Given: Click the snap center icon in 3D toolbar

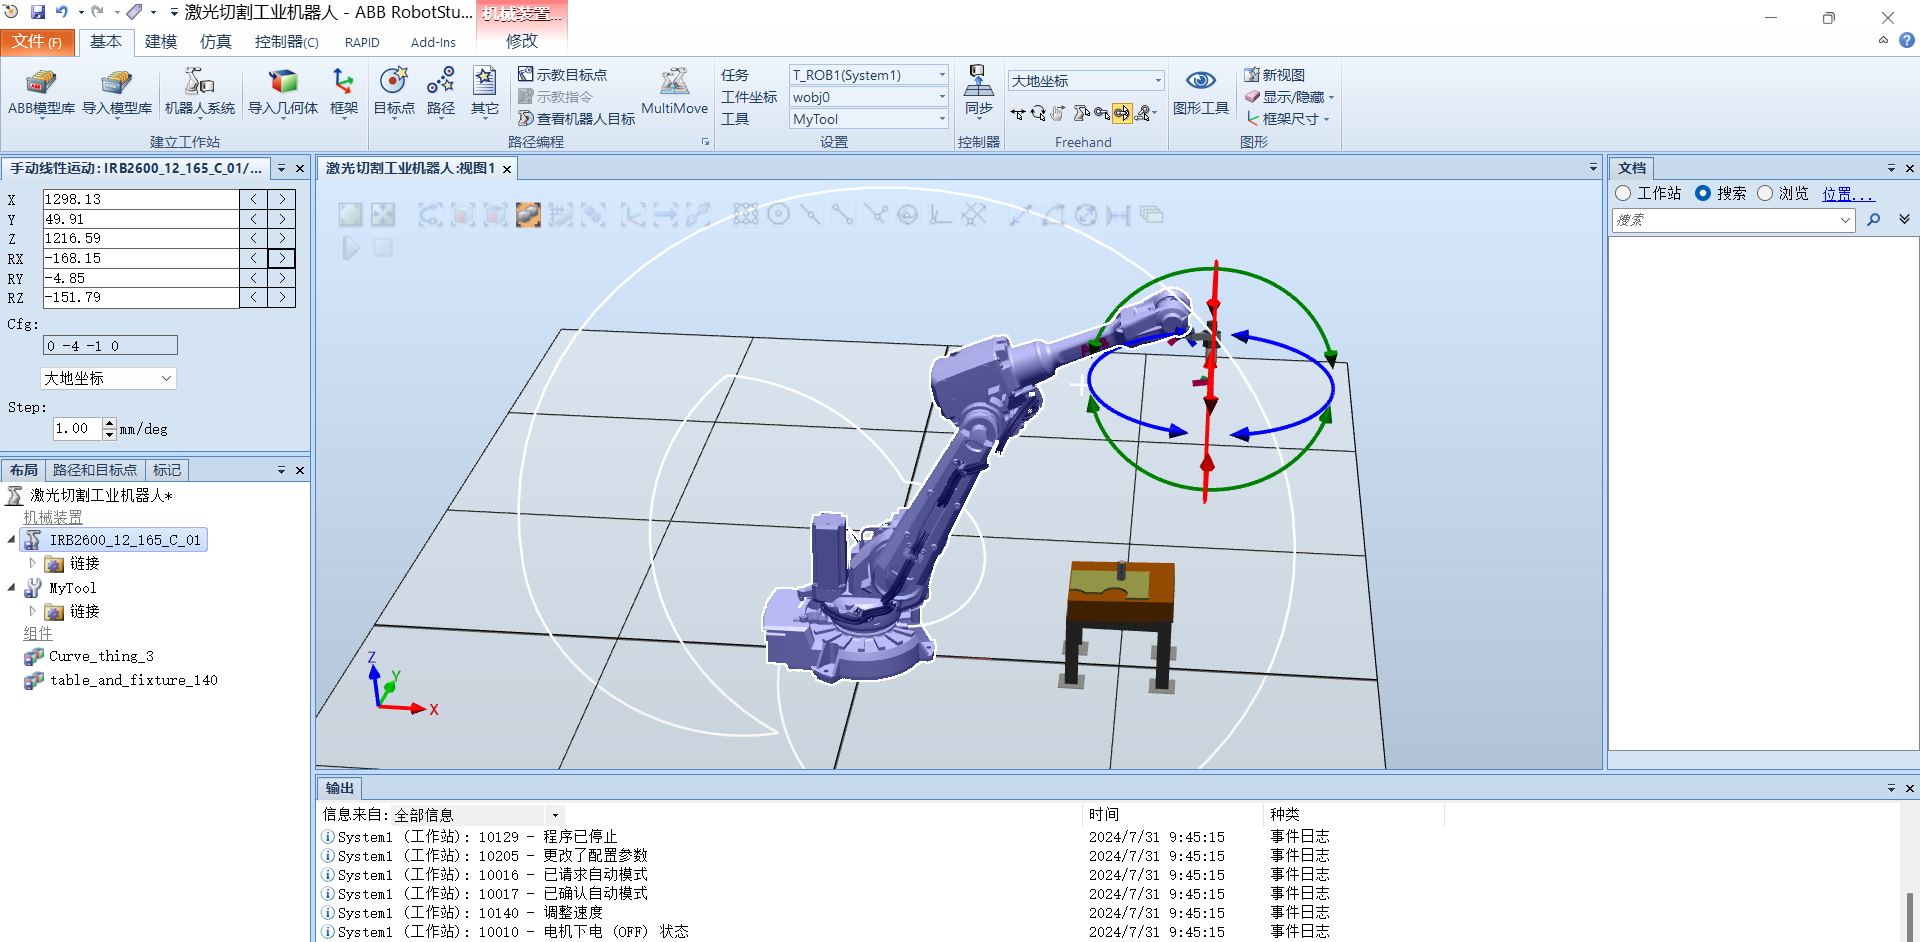Looking at the screenshot, I should pyautogui.click(x=778, y=214).
